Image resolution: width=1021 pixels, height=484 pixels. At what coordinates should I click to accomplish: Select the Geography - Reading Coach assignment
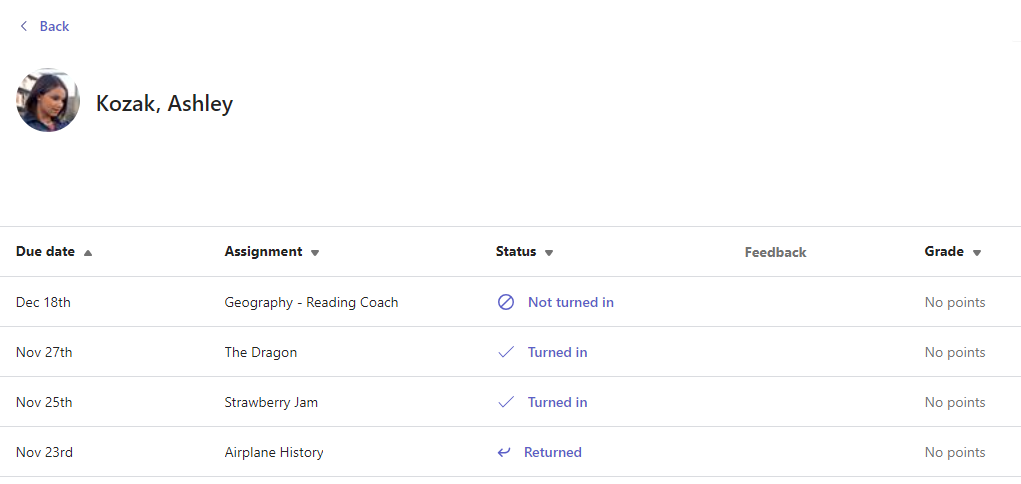coord(311,302)
